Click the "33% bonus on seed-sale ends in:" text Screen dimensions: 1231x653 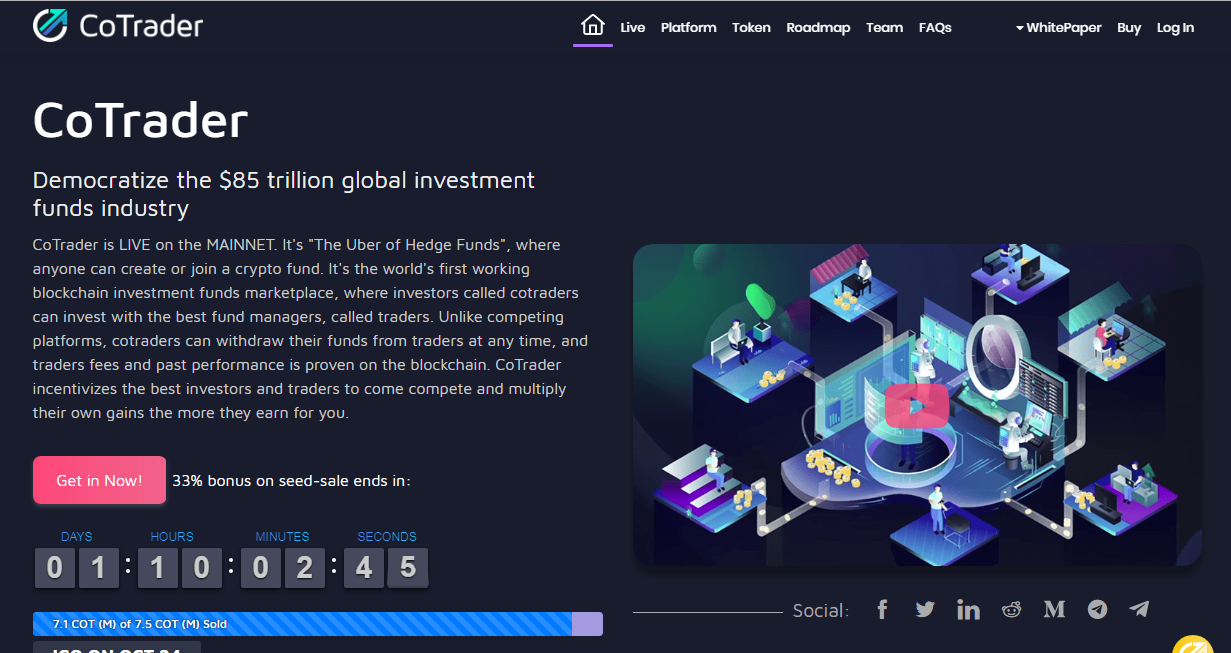click(291, 481)
